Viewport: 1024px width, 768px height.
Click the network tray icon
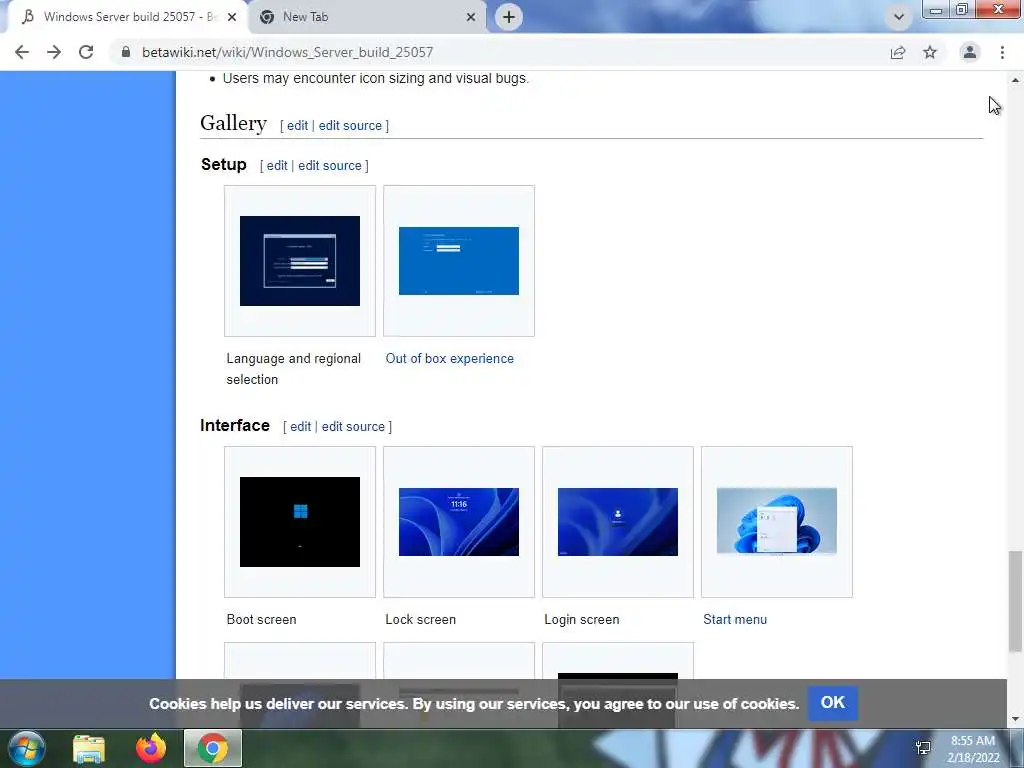coord(923,748)
